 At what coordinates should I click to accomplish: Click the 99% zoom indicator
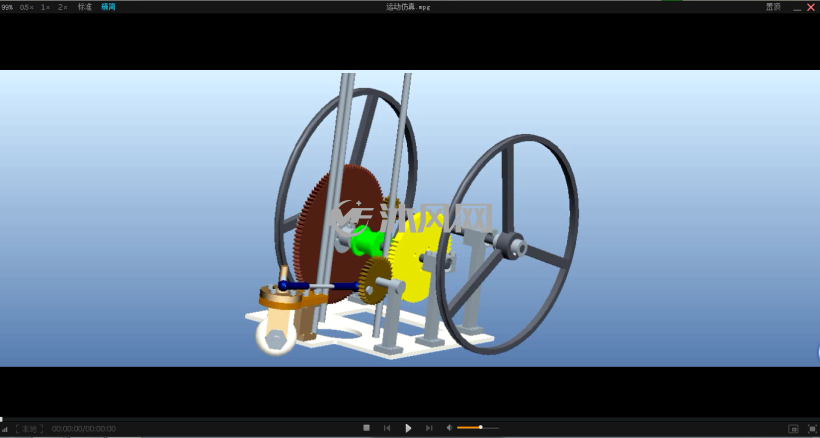[x=7, y=7]
